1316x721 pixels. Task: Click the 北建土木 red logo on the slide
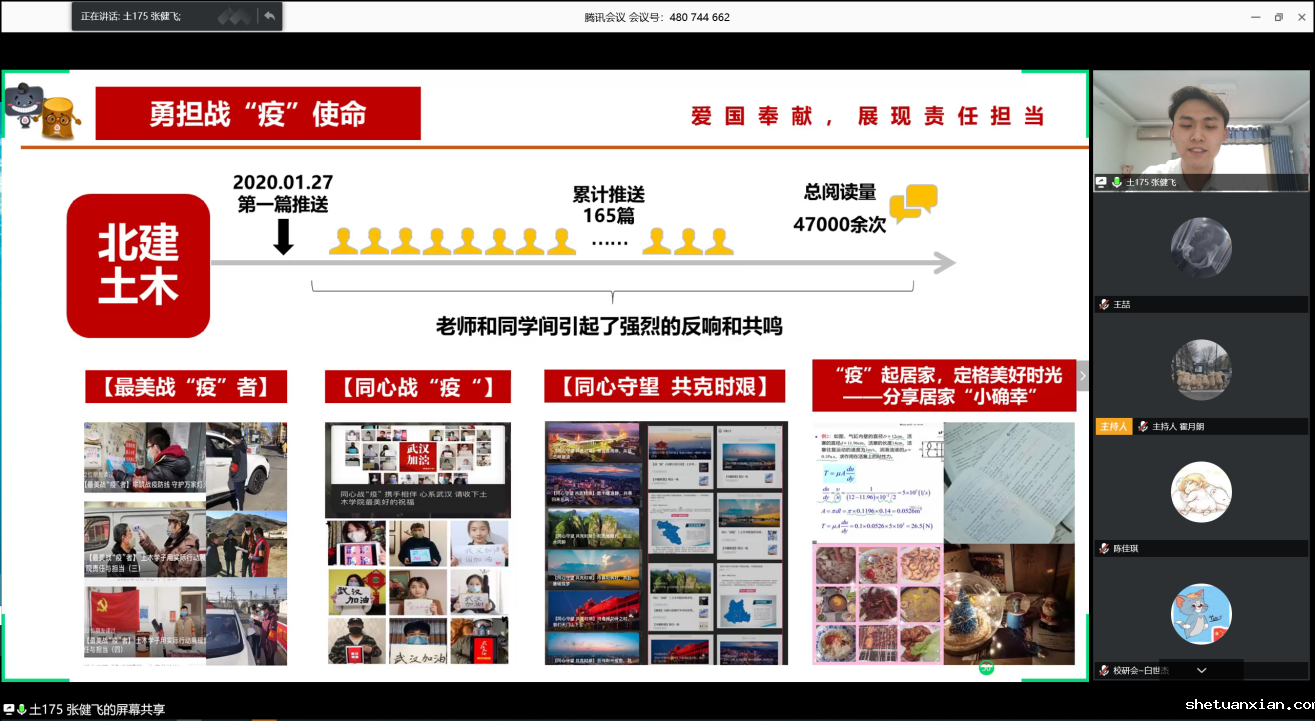pos(138,265)
